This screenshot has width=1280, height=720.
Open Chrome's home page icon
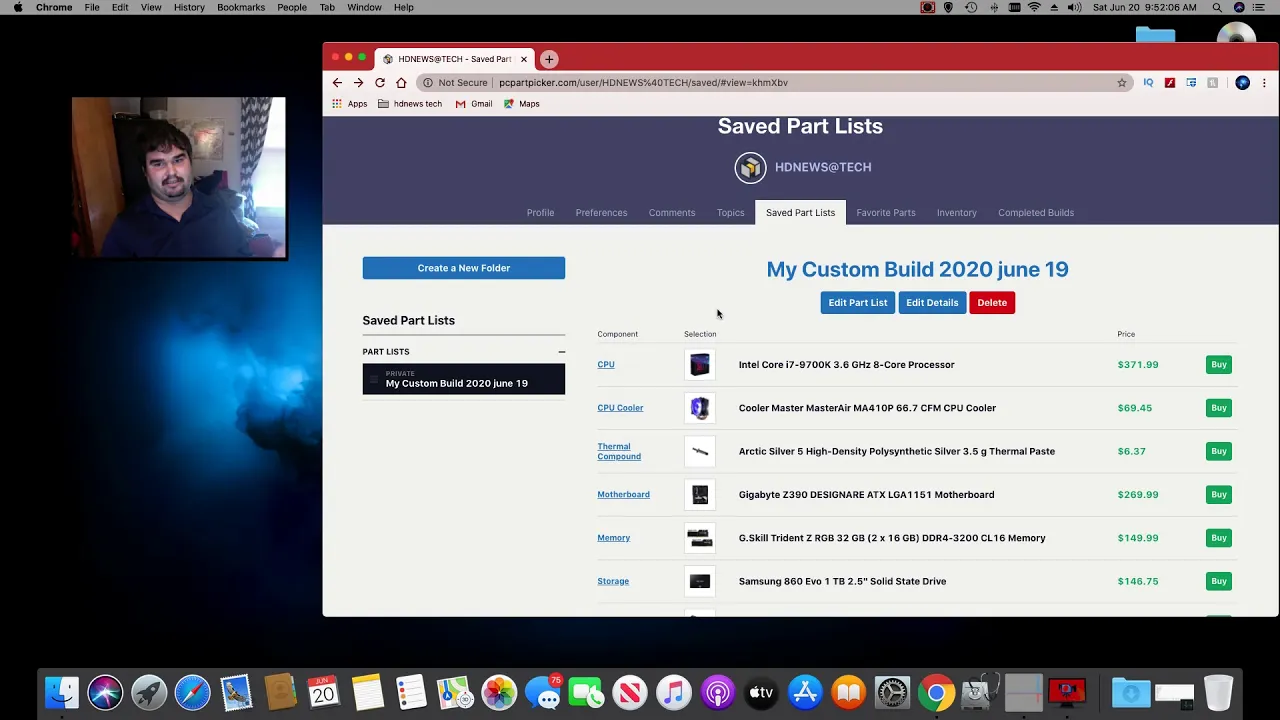point(401,83)
